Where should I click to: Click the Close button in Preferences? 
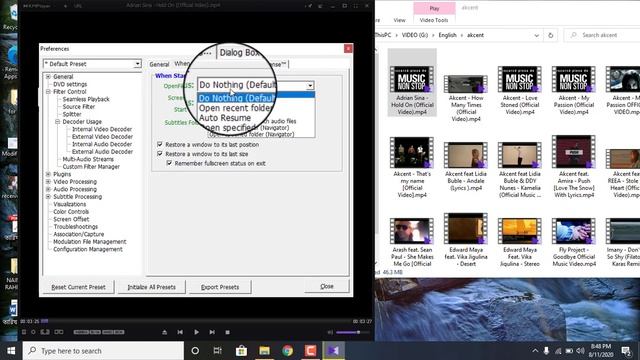(x=327, y=287)
